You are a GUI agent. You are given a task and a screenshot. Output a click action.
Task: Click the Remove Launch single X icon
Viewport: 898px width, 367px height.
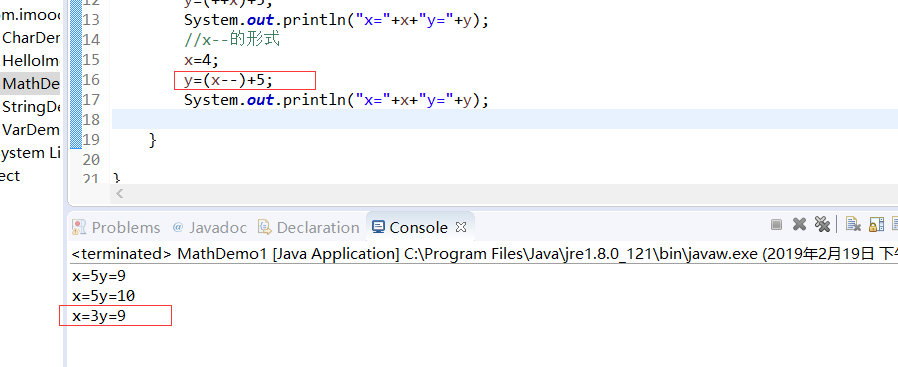click(x=799, y=224)
